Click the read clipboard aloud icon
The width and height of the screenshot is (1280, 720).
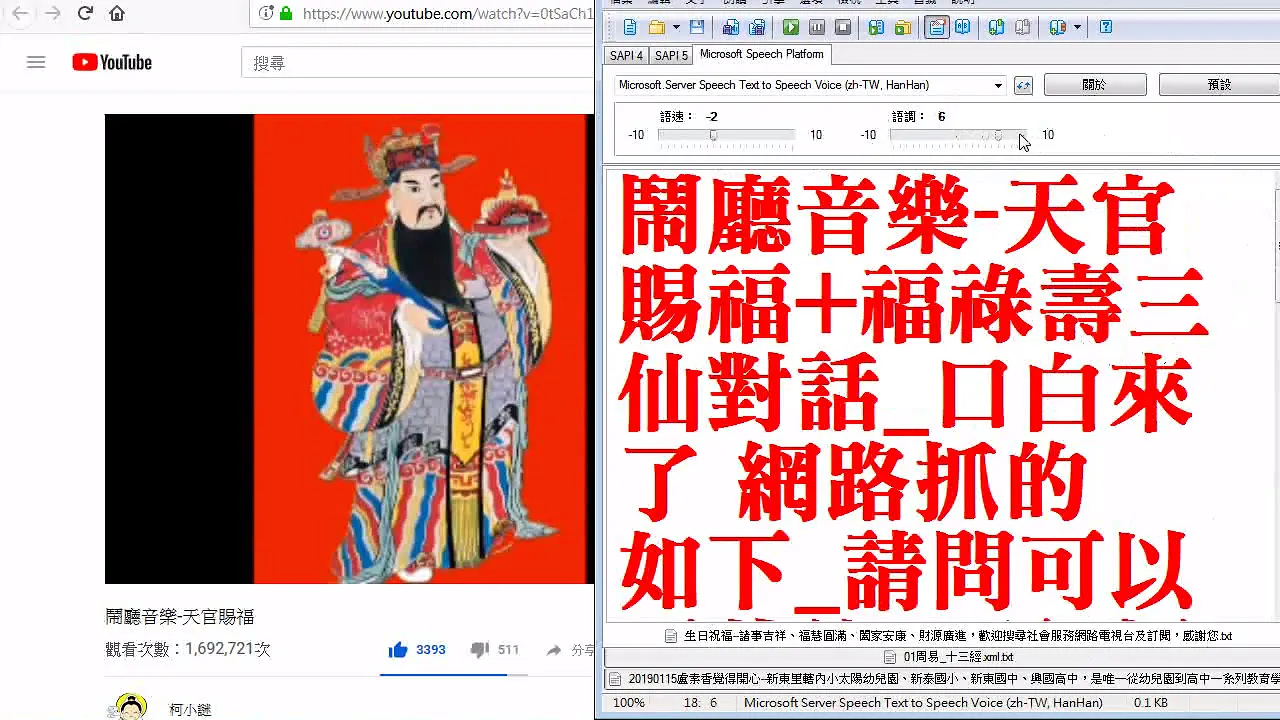[876, 28]
